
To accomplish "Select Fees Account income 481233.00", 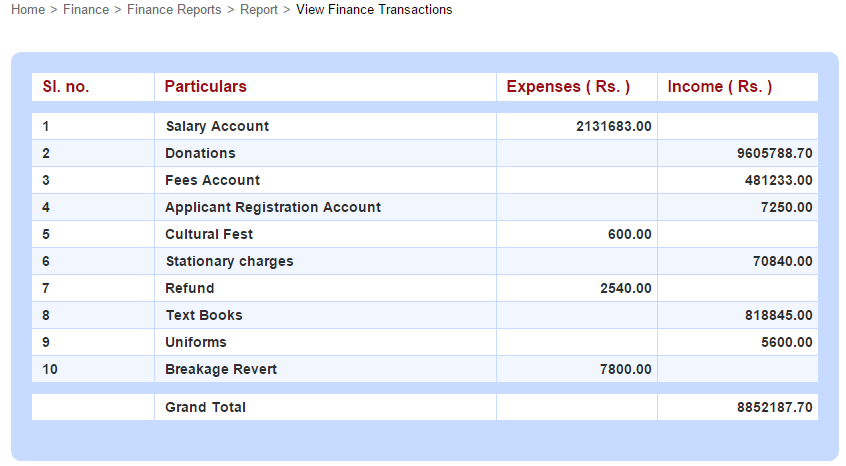I will pos(778,180).
